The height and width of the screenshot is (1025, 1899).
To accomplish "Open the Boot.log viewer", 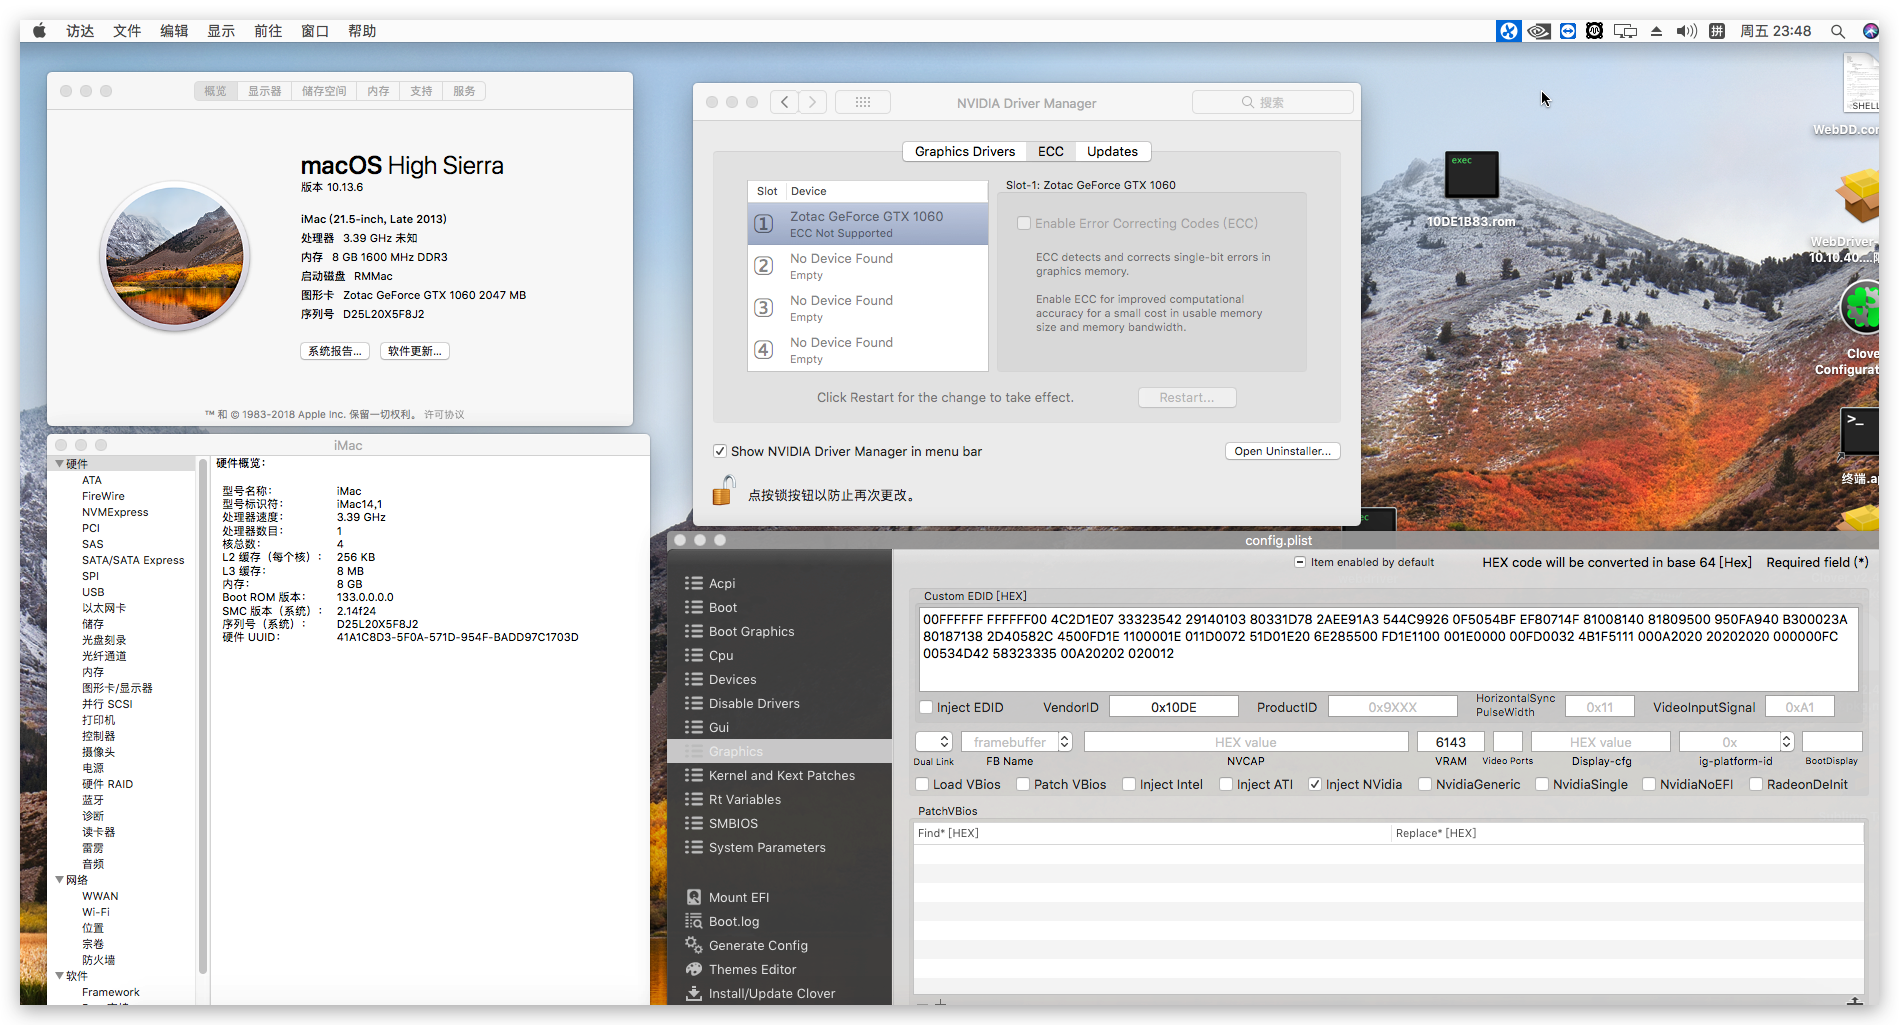I will coord(733,921).
